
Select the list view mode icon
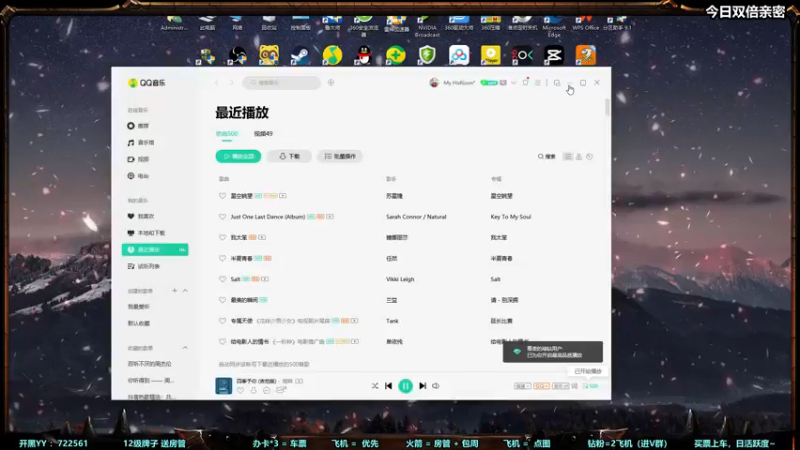(568, 157)
